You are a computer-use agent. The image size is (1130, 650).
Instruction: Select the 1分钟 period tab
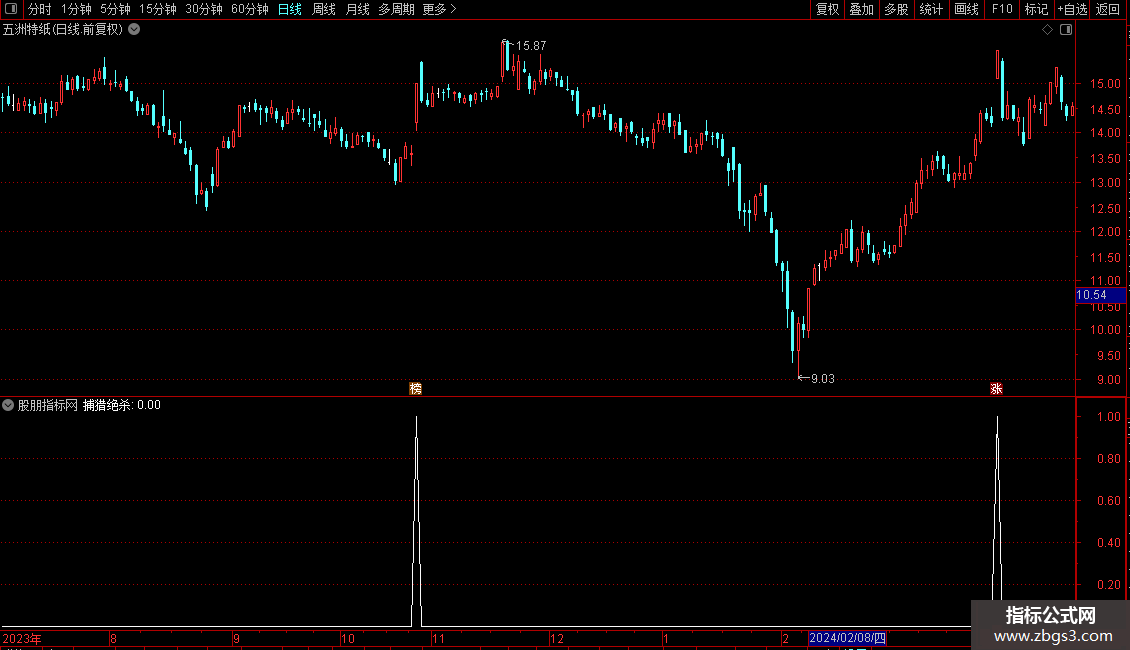[76, 9]
